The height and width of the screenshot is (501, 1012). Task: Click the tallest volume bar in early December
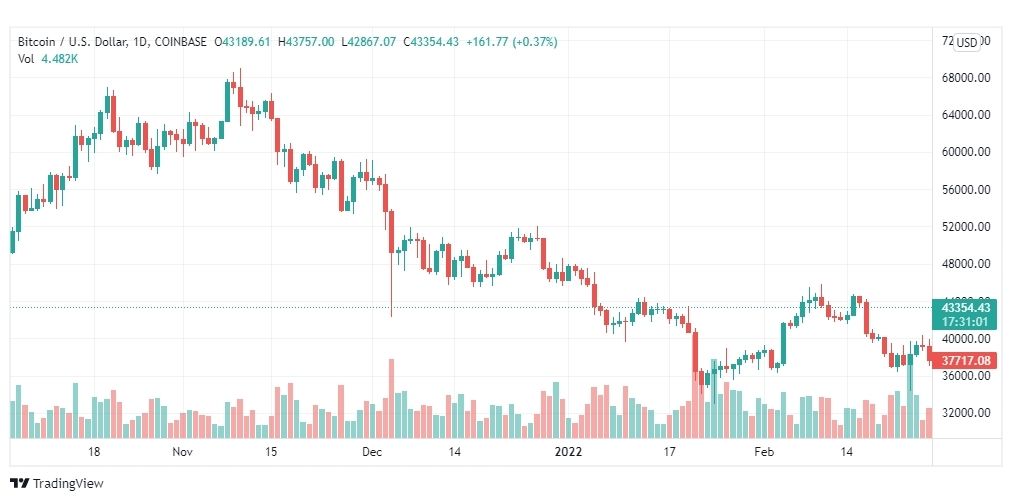pyautogui.click(x=391, y=398)
